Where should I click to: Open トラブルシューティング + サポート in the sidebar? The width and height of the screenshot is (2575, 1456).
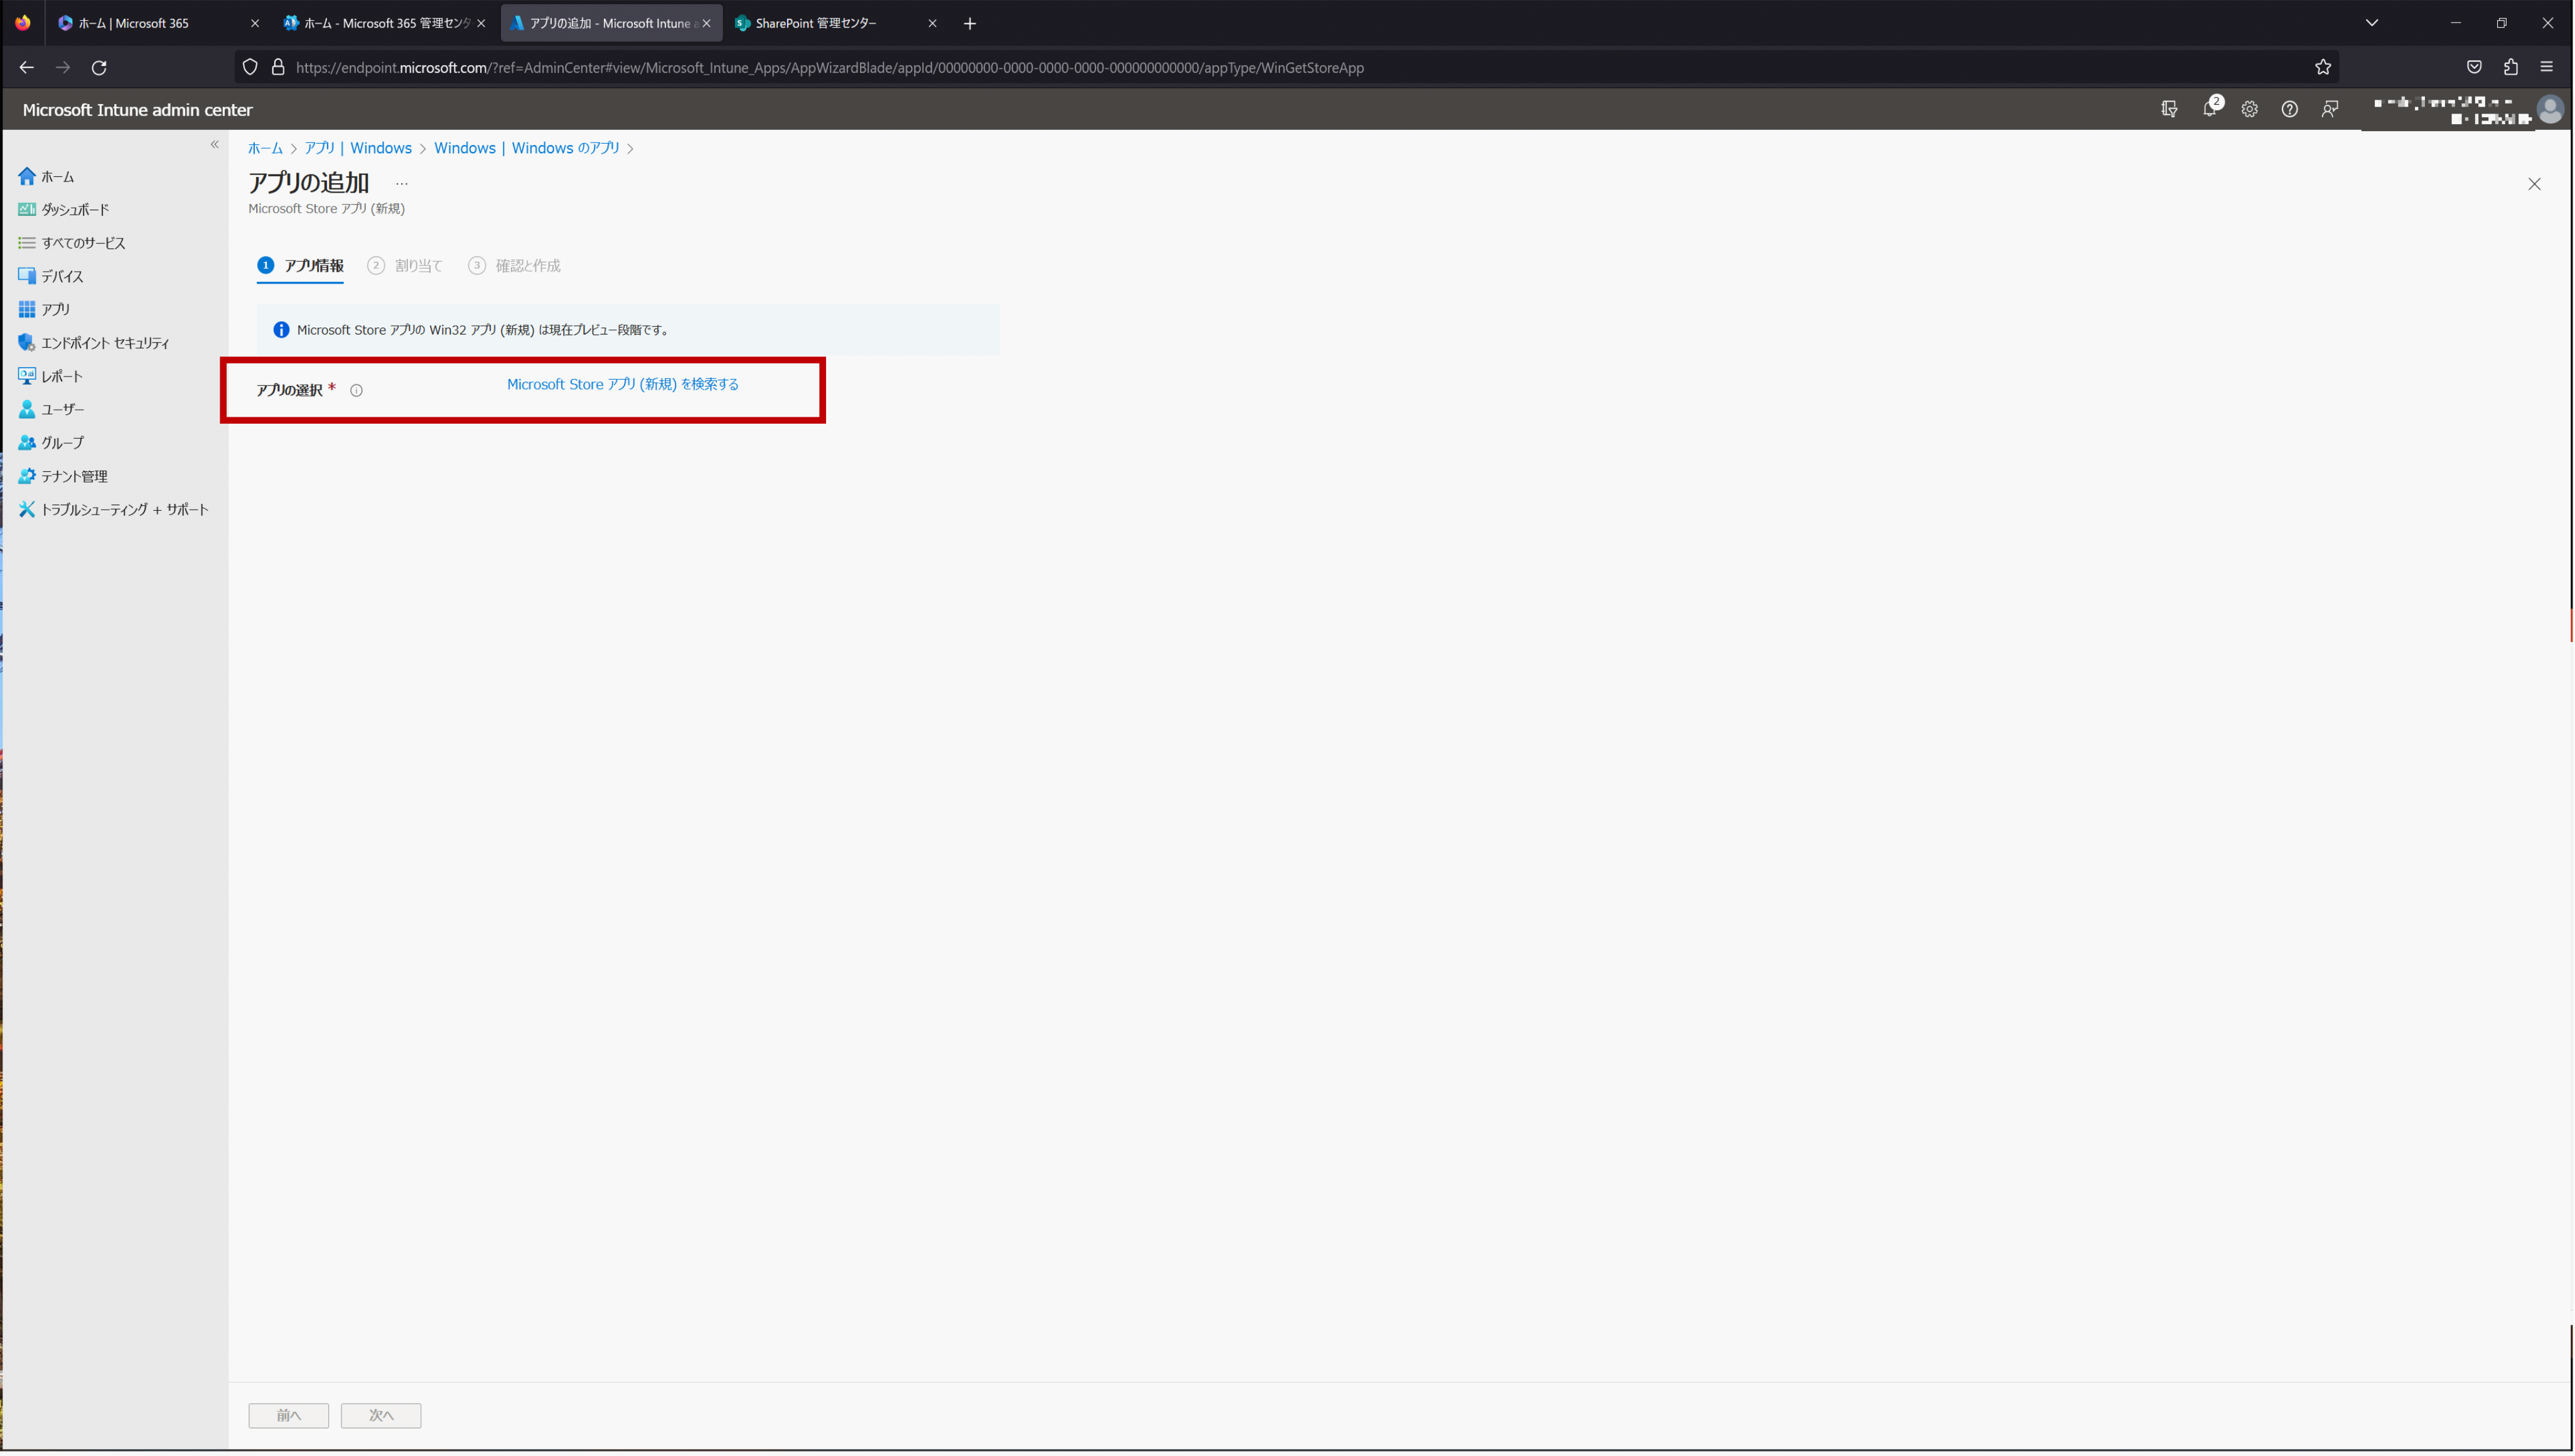tap(114, 509)
